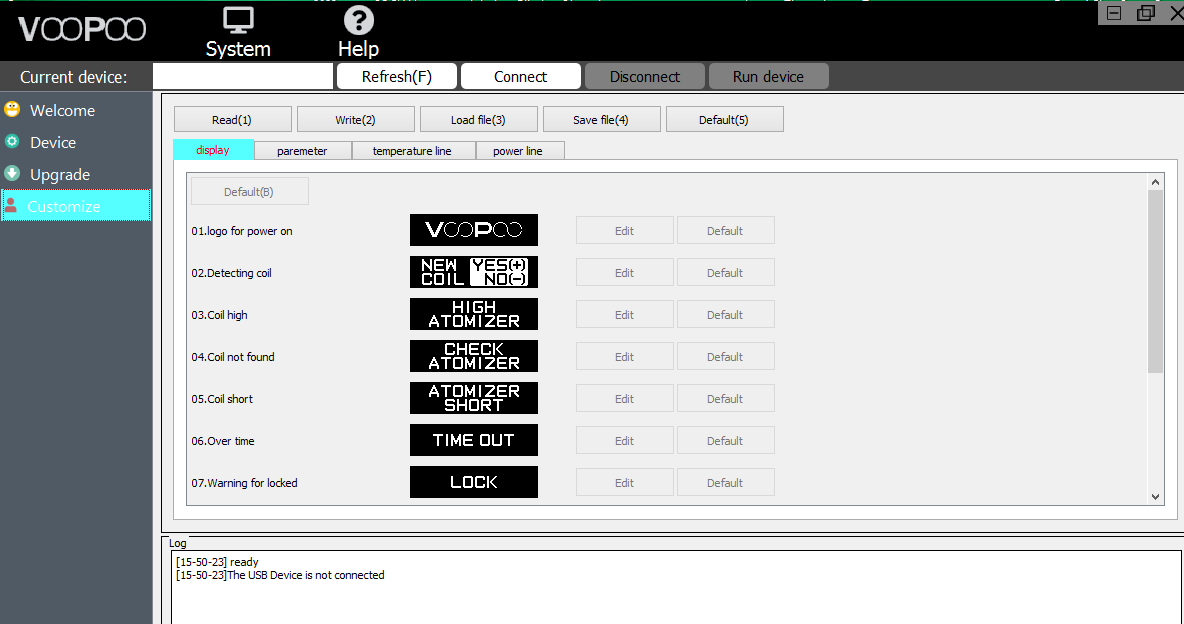Click Default for logo for power on
The height and width of the screenshot is (624, 1184).
pyautogui.click(x=725, y=230)
